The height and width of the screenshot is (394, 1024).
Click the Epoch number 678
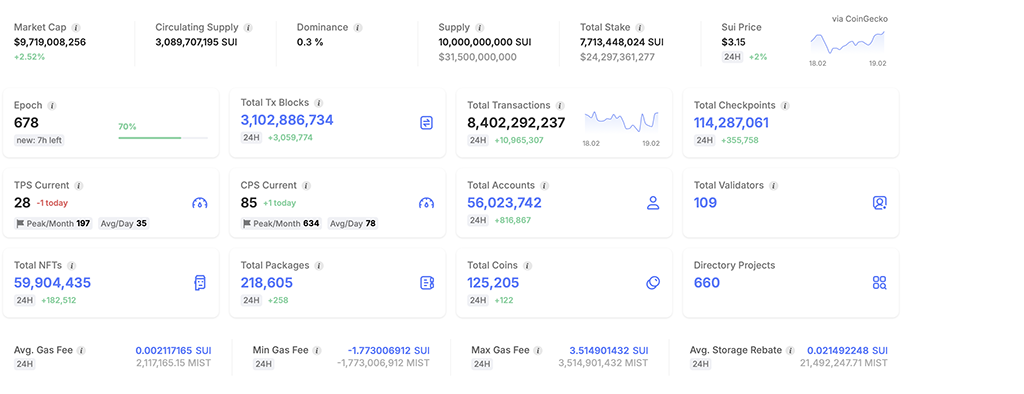pos(26,122)
